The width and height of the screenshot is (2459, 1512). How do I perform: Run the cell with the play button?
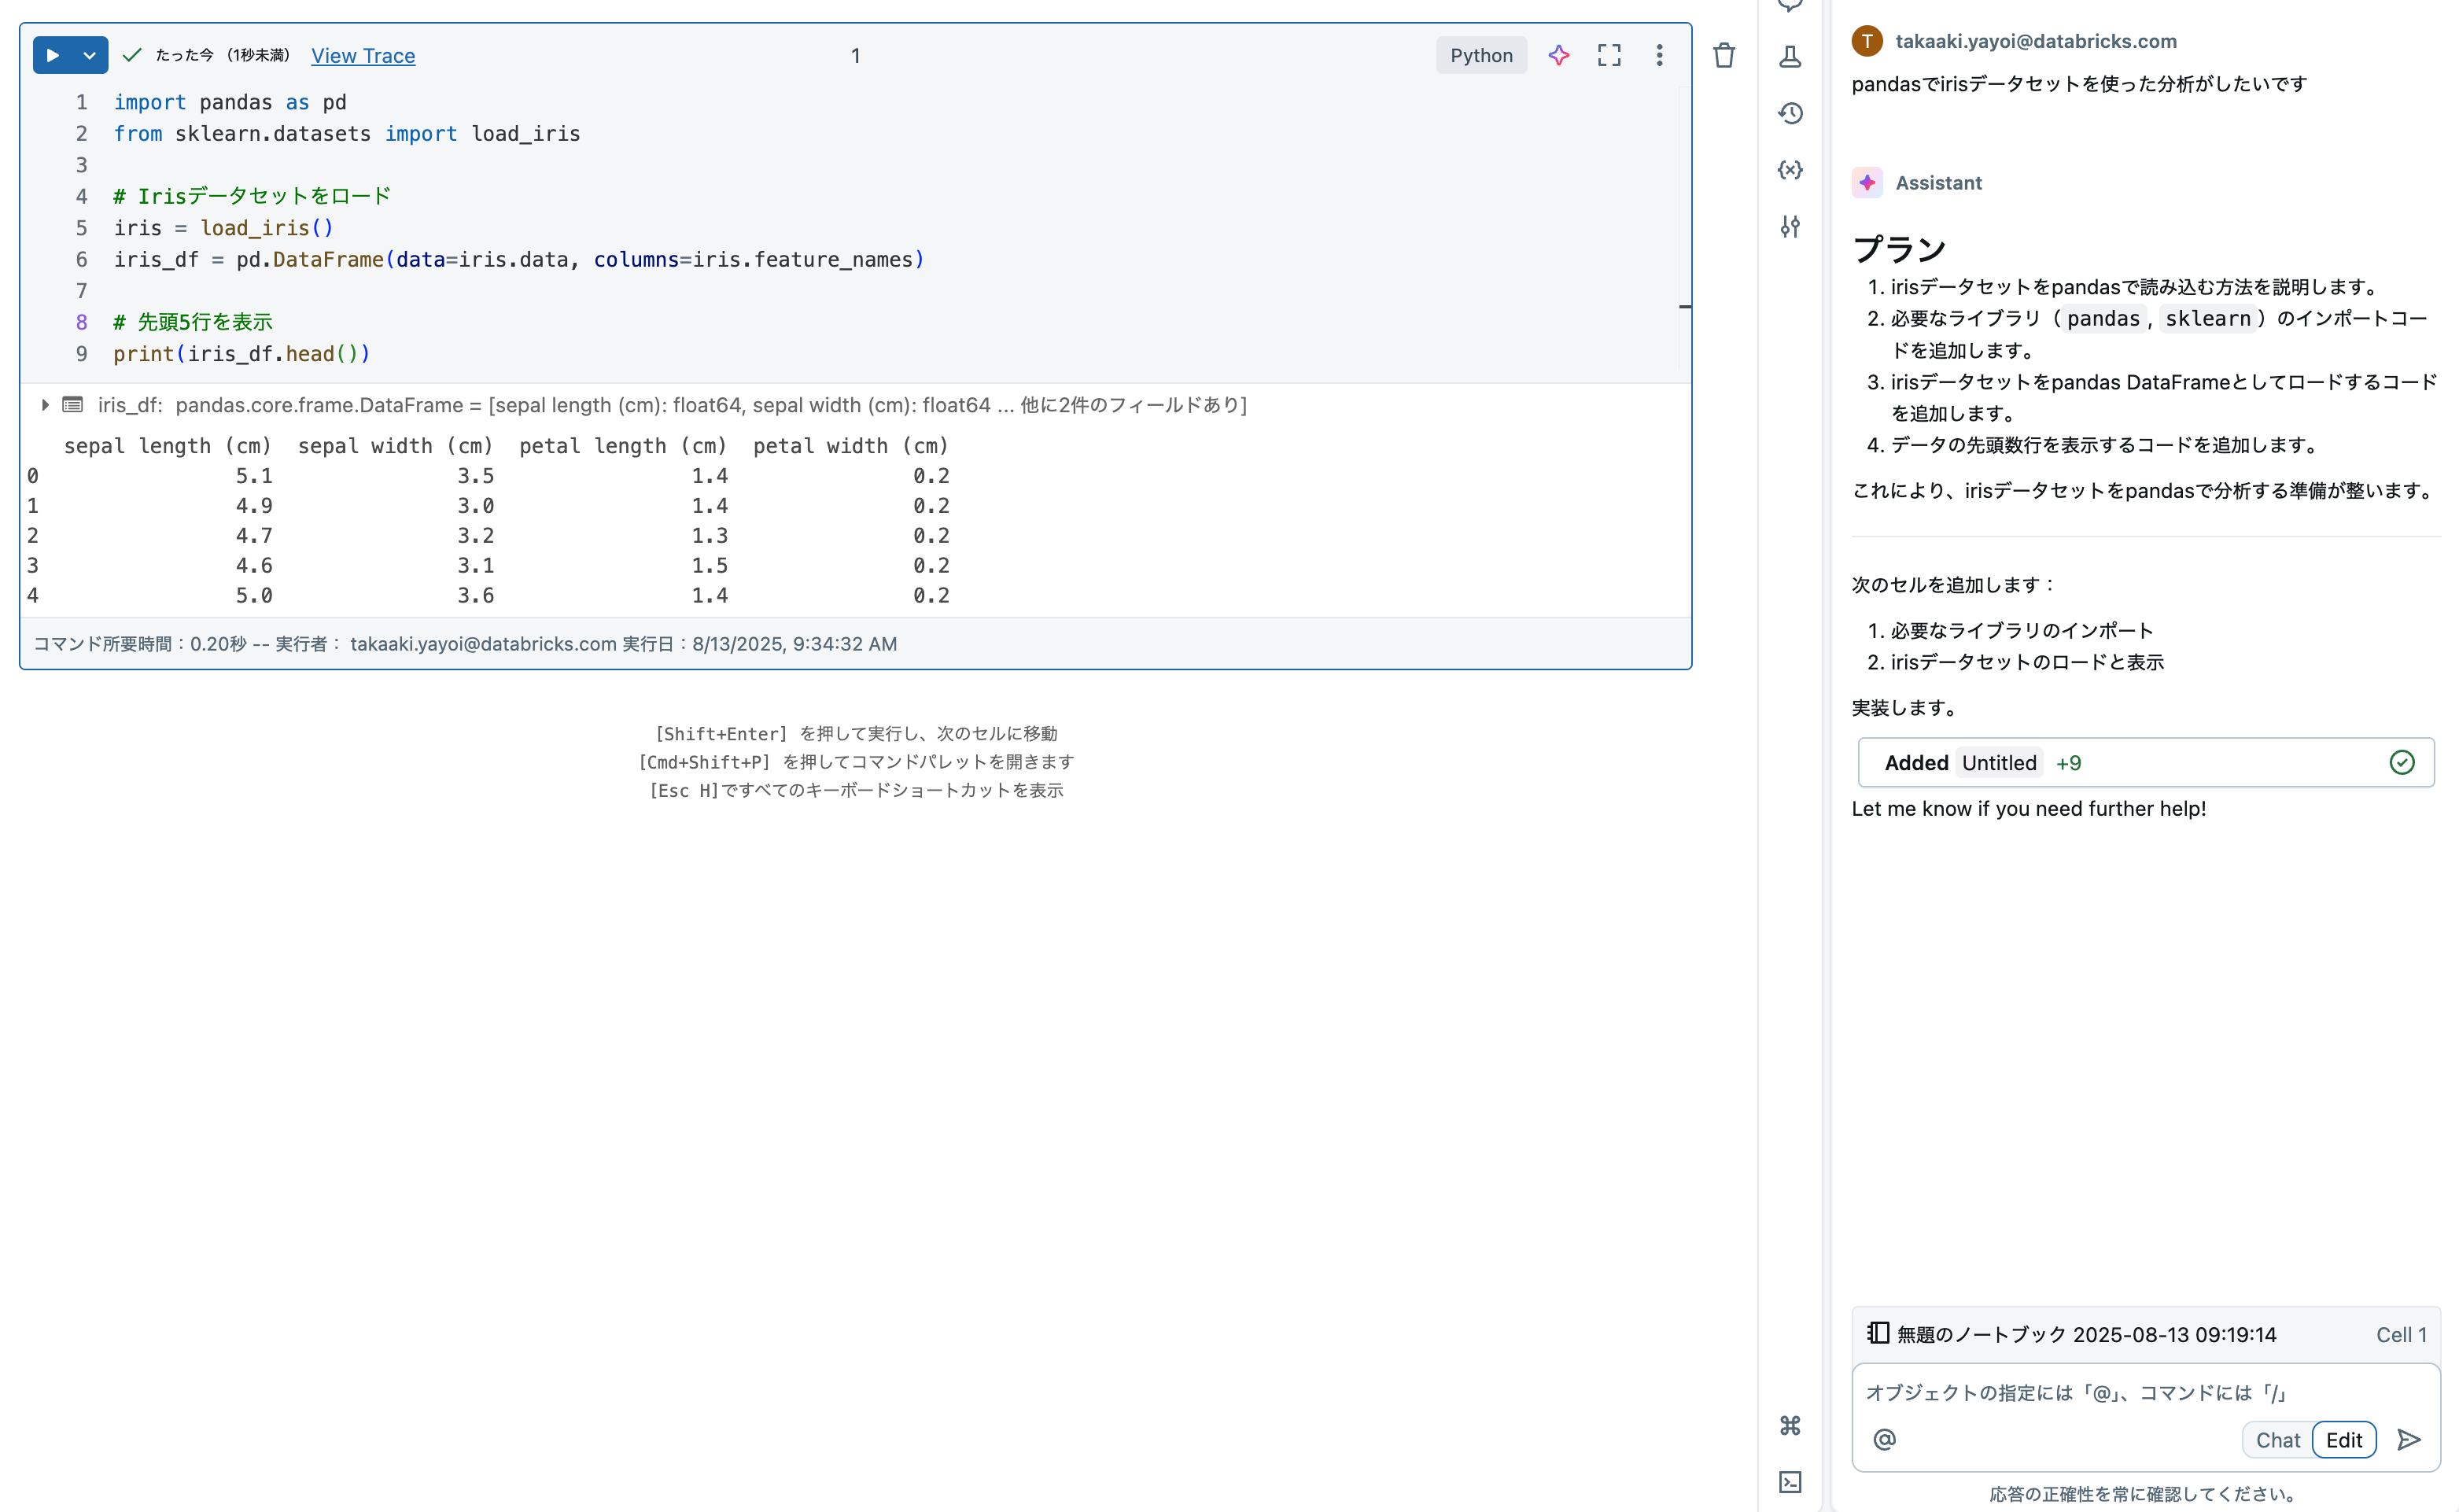tap(52, 55)
